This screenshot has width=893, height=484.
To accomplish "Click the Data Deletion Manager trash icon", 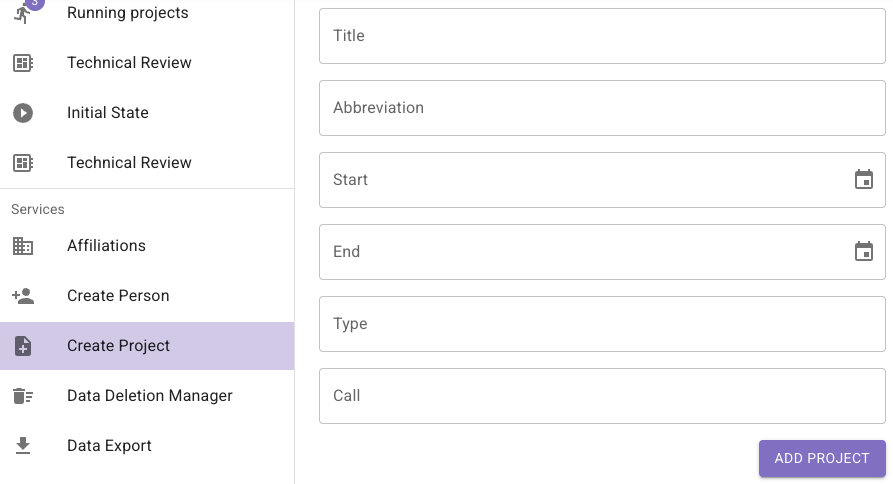I will [x=23, y=396].
